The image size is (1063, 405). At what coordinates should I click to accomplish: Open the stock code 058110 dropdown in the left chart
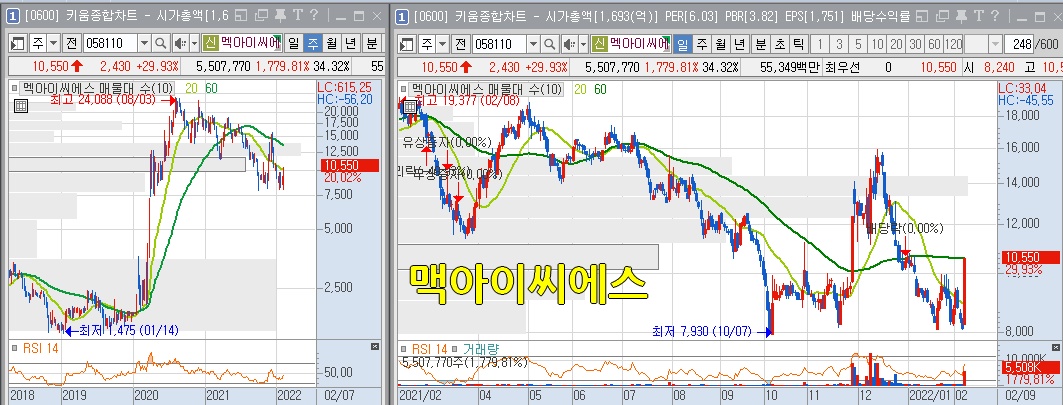pyautogui.click(x=144, y=44)
